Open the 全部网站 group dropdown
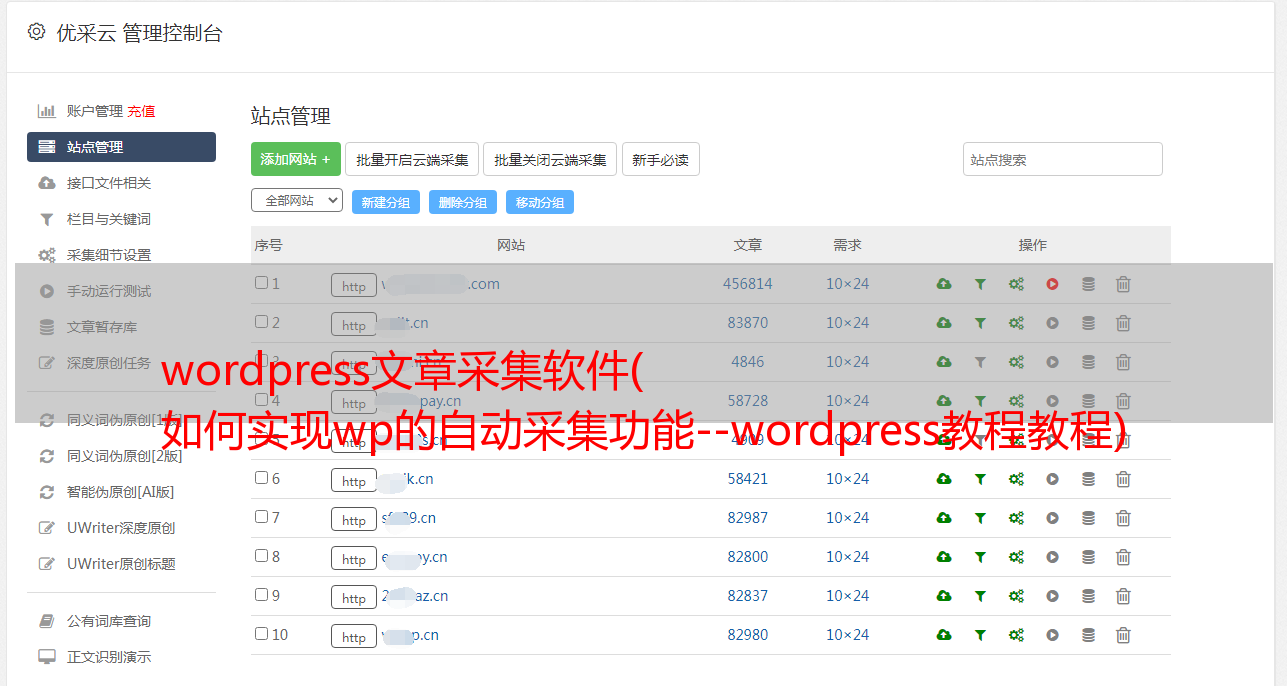 [297, 201]
